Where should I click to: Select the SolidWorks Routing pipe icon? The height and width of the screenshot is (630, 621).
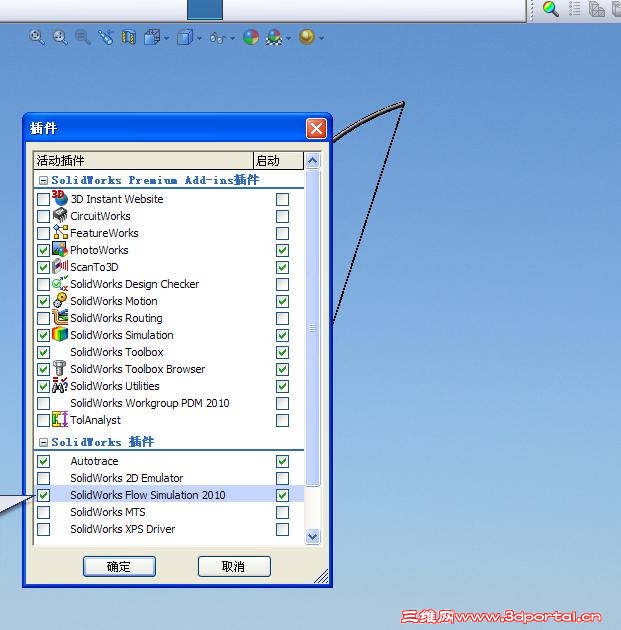click(60, 317)
